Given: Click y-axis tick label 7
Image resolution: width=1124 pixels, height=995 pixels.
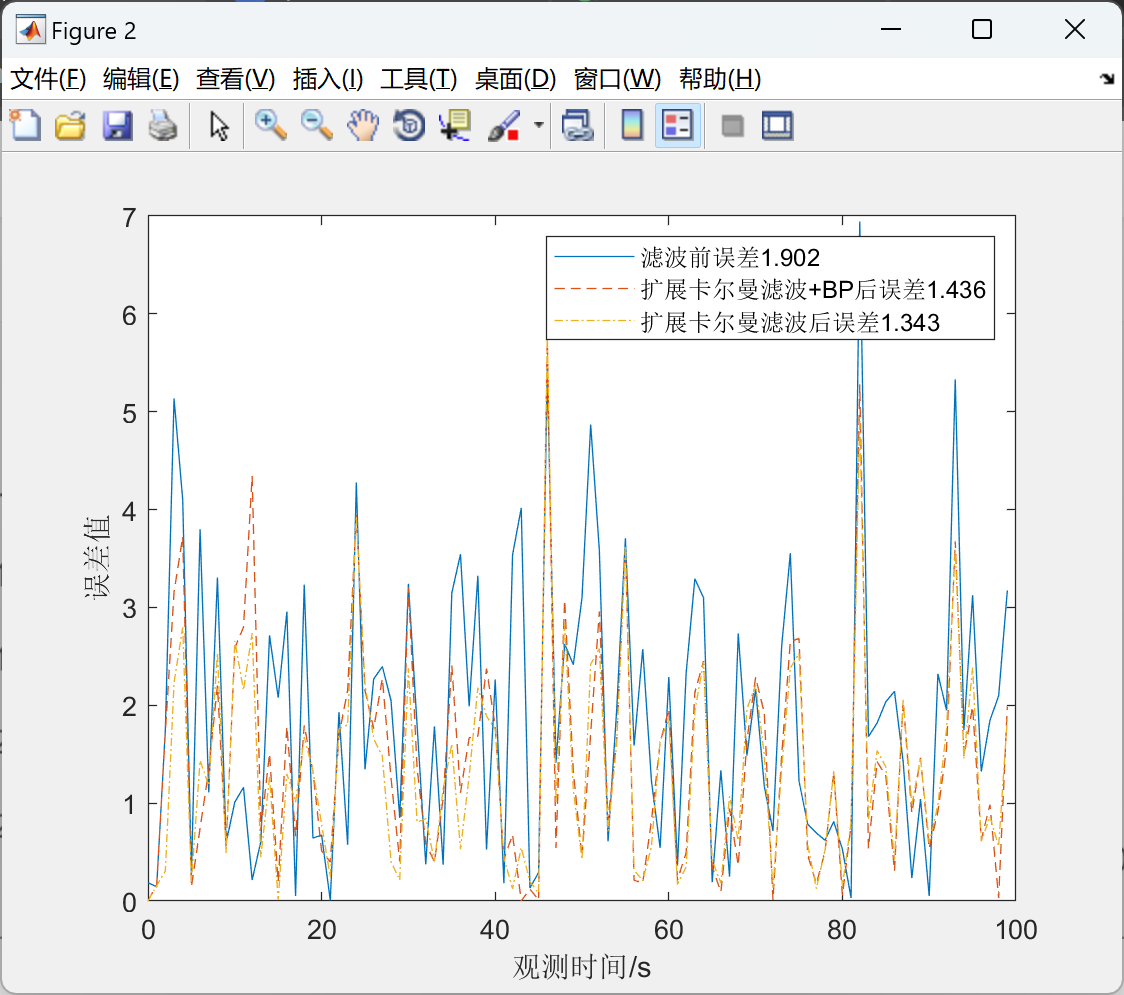Looking at the screenshot, I should (129, 218).
